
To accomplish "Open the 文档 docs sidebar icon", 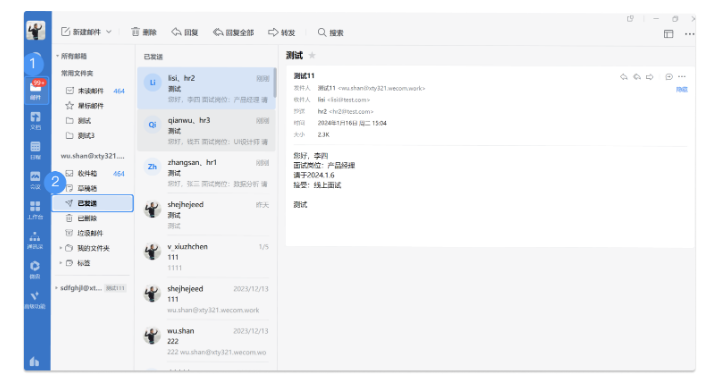I will pyautogui.click(x=35, y=120).
